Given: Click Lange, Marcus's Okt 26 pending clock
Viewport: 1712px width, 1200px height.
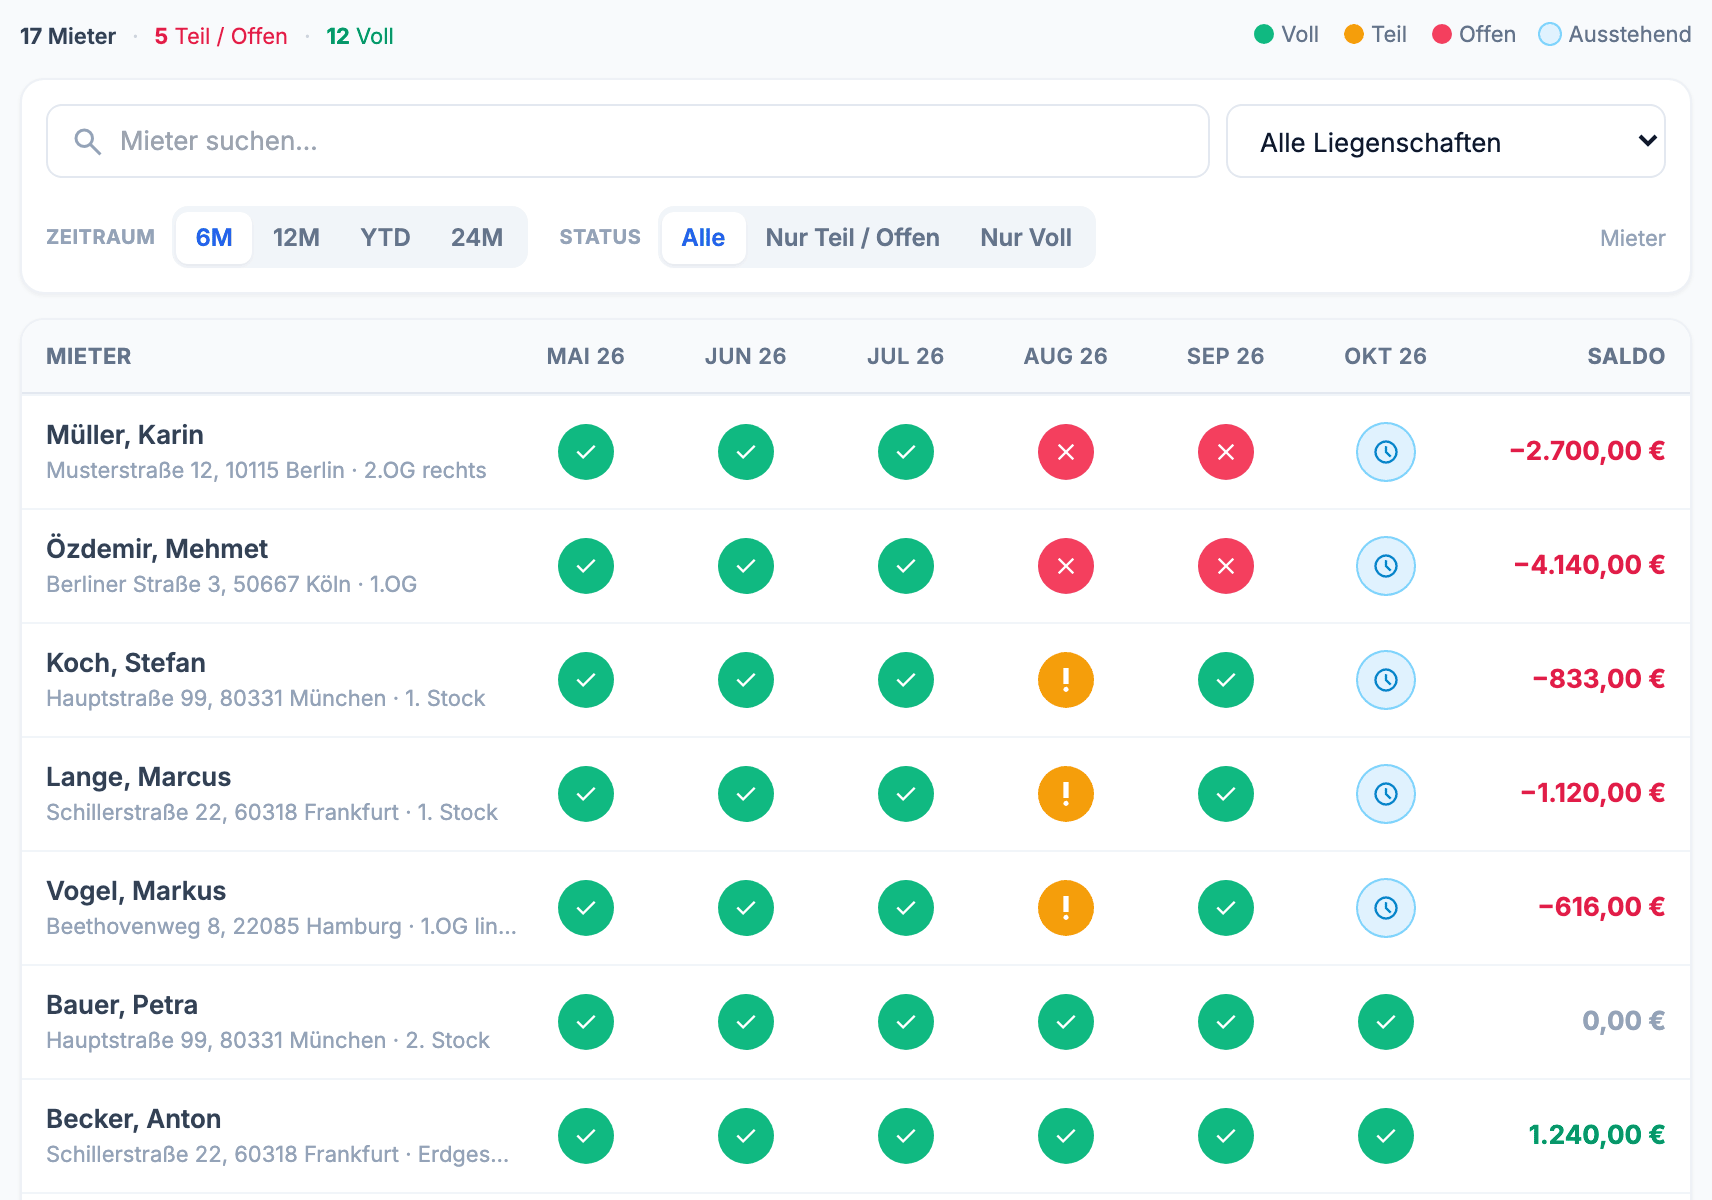Looking at the screenshot, I should (1386, 794).
